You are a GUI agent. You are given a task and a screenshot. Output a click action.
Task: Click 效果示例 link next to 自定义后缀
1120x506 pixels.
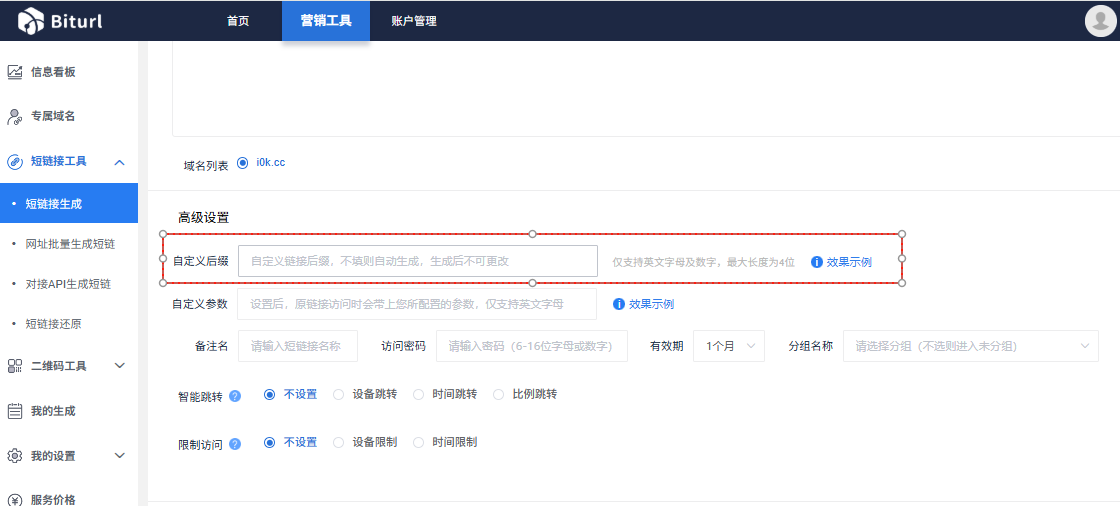point(848,262)
